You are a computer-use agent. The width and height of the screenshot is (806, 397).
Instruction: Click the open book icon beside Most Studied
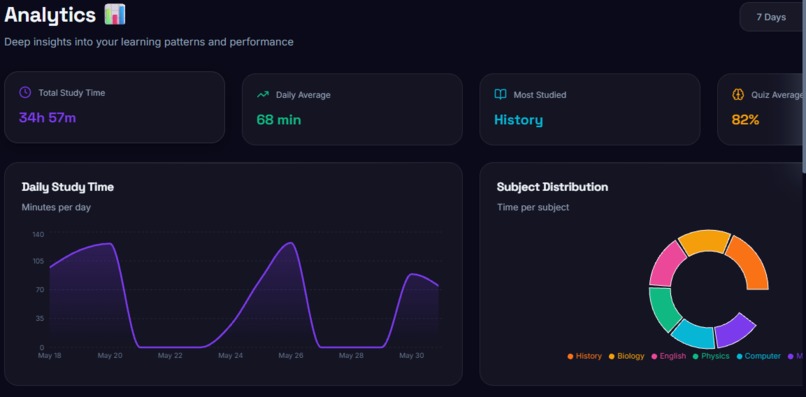[500, 95]
